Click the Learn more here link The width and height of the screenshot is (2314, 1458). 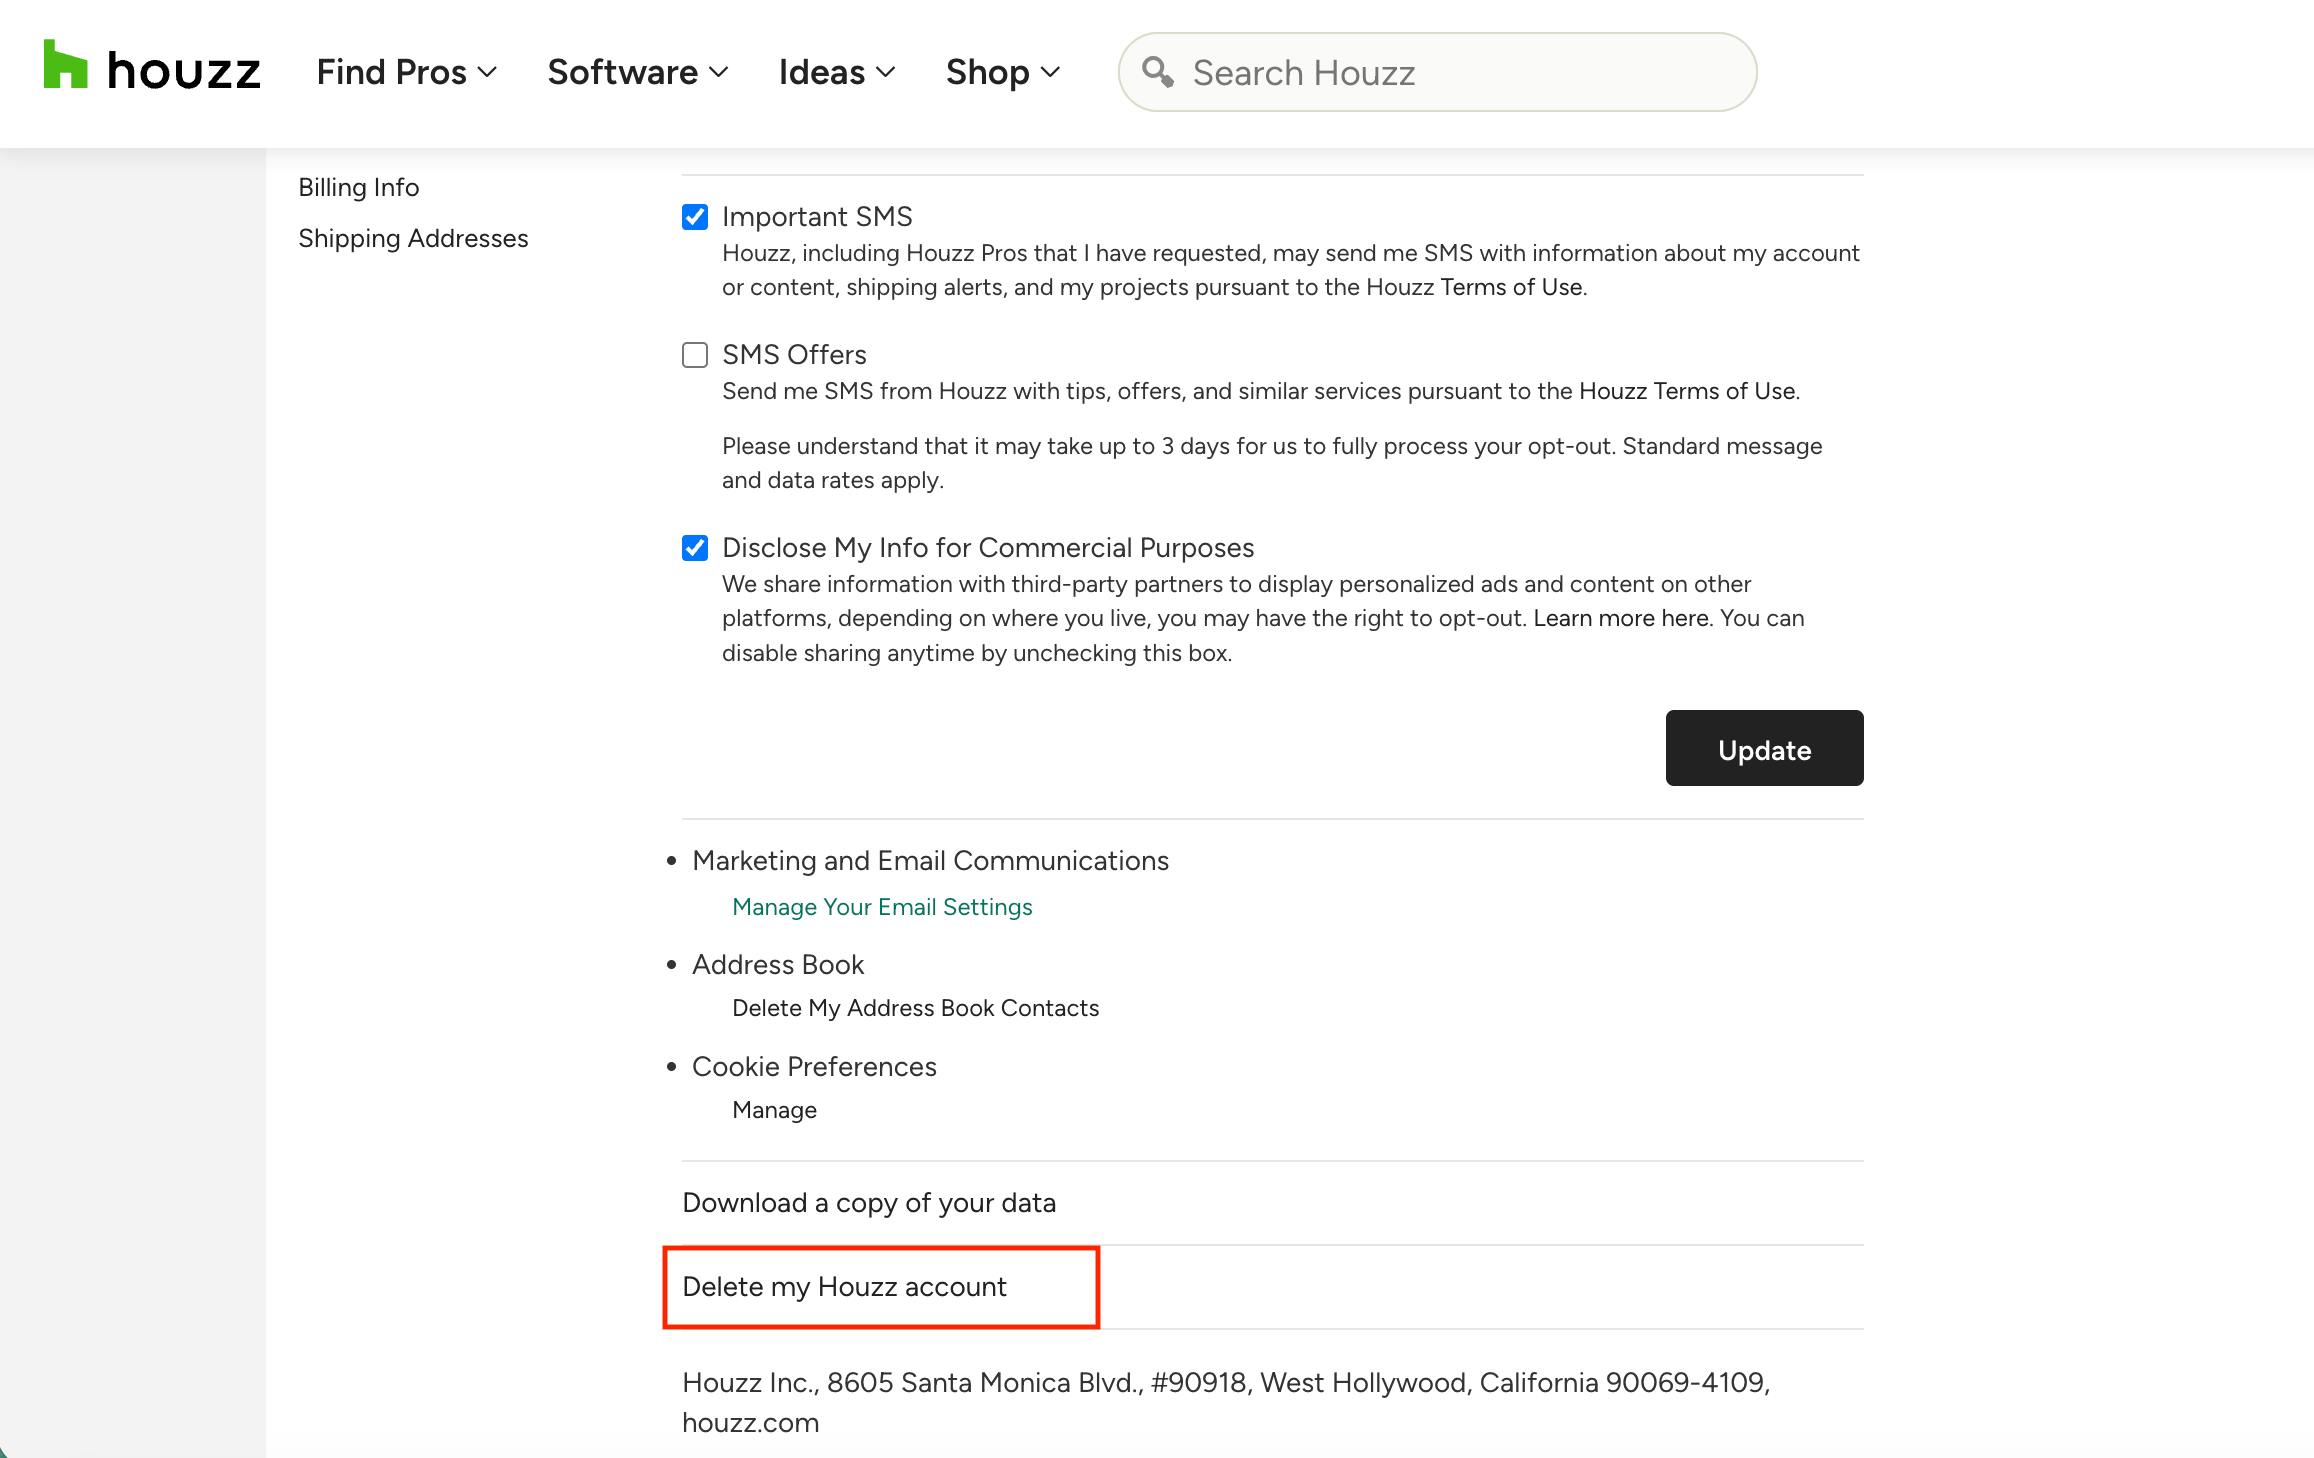pos(1620,618)
